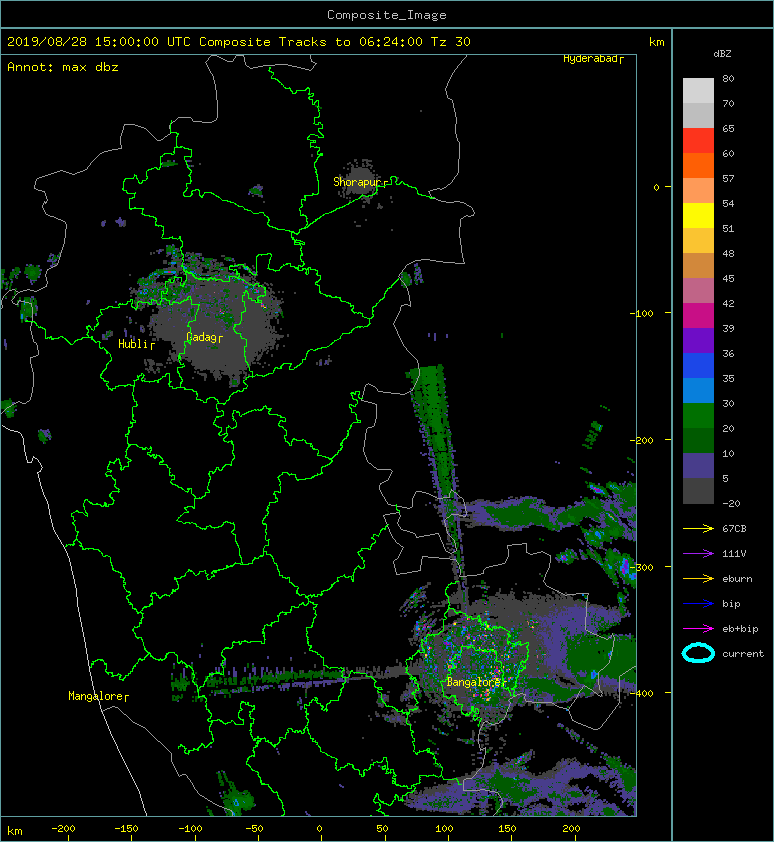Click the -400 y-axis tick label
774x842 pixels.
(x=641, y=693)
